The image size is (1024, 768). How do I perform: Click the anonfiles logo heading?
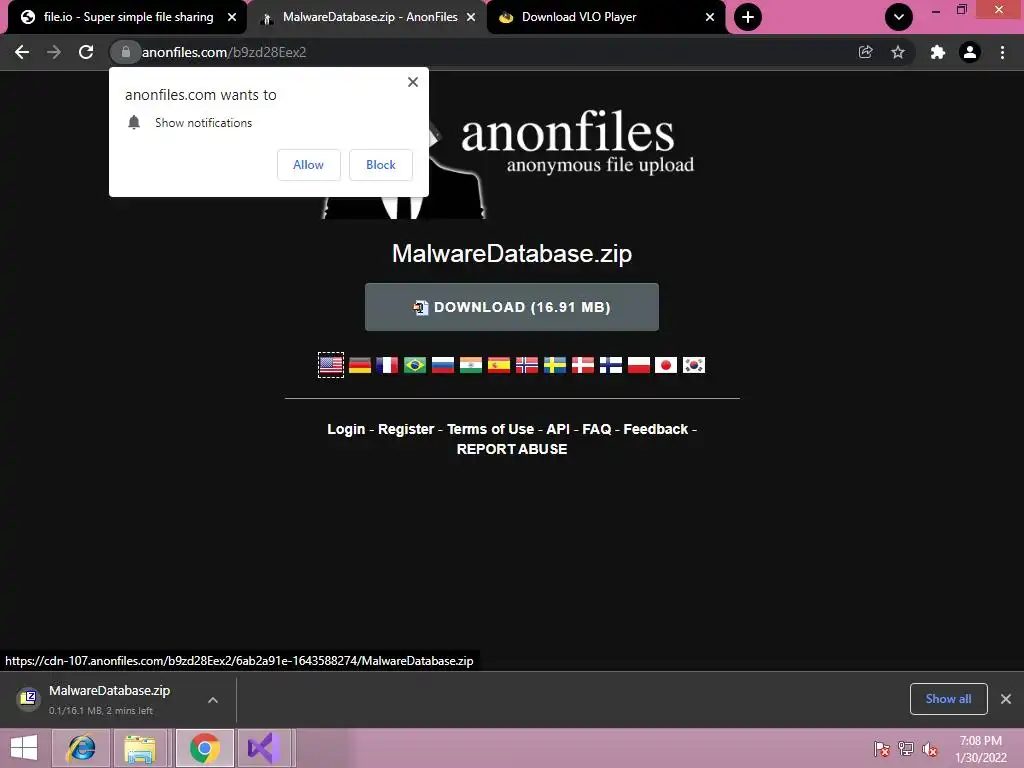568,132
